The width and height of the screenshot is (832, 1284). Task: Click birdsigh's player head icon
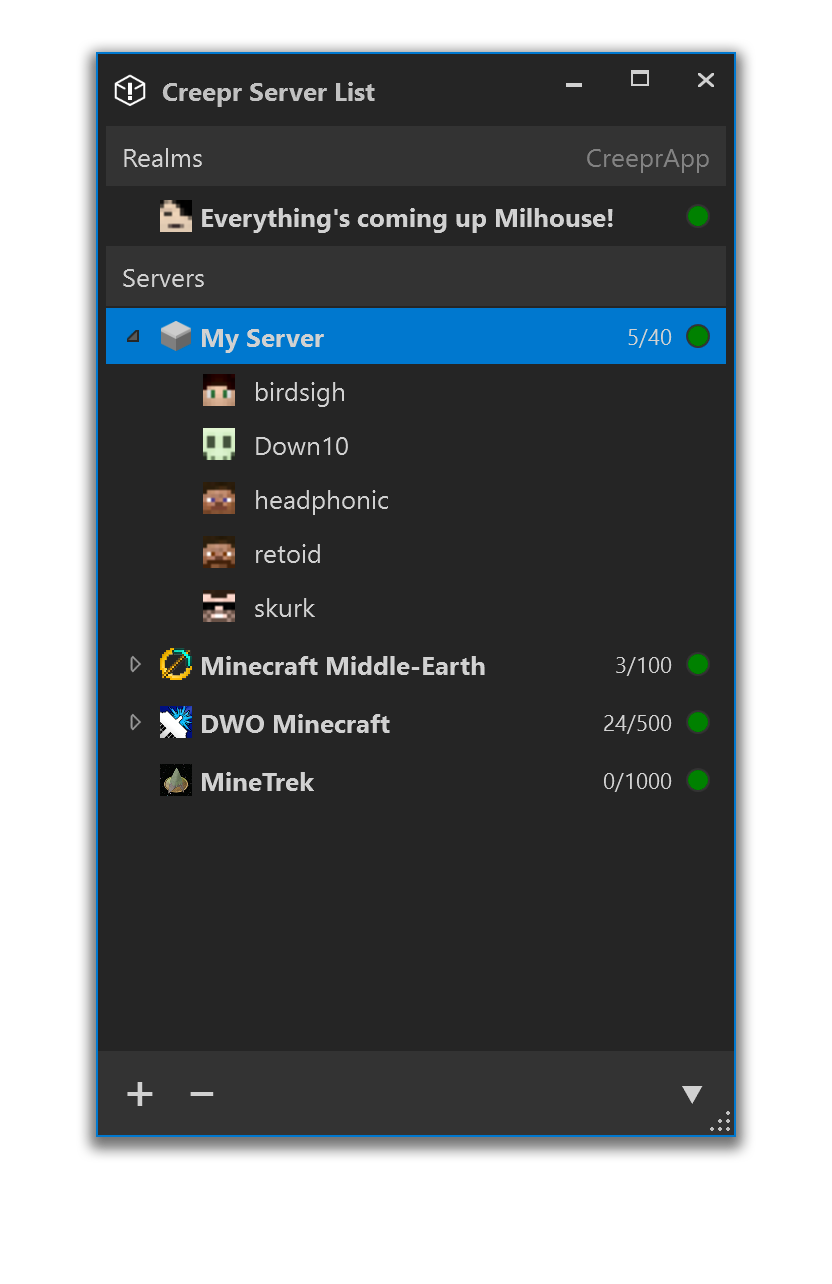tap(219, 391)
